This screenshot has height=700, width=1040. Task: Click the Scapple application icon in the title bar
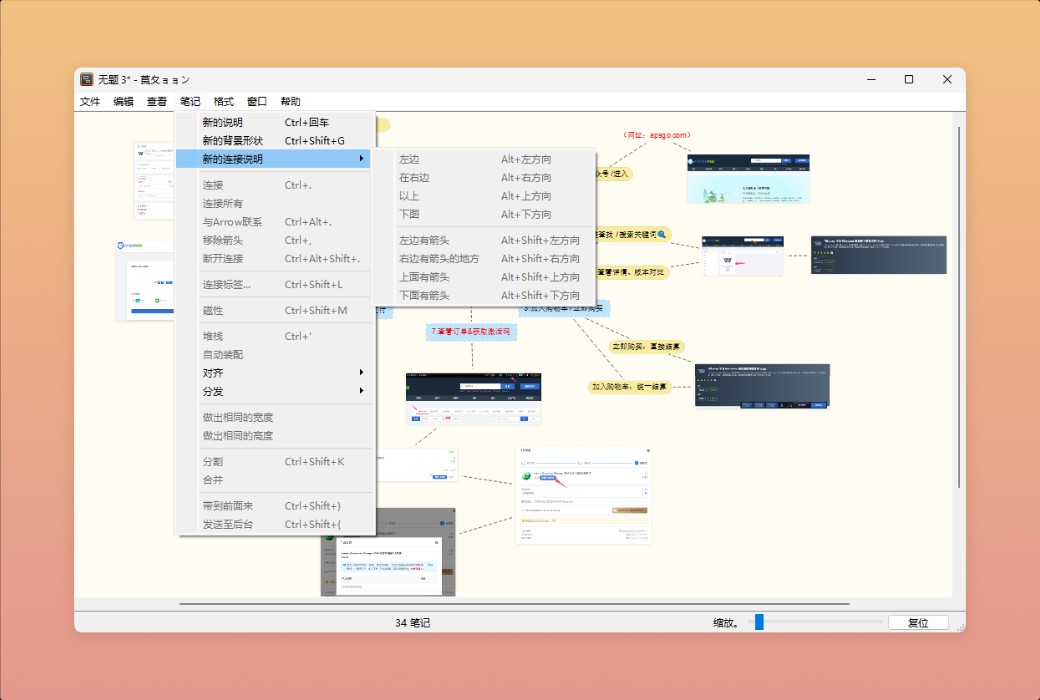[86, 79]
